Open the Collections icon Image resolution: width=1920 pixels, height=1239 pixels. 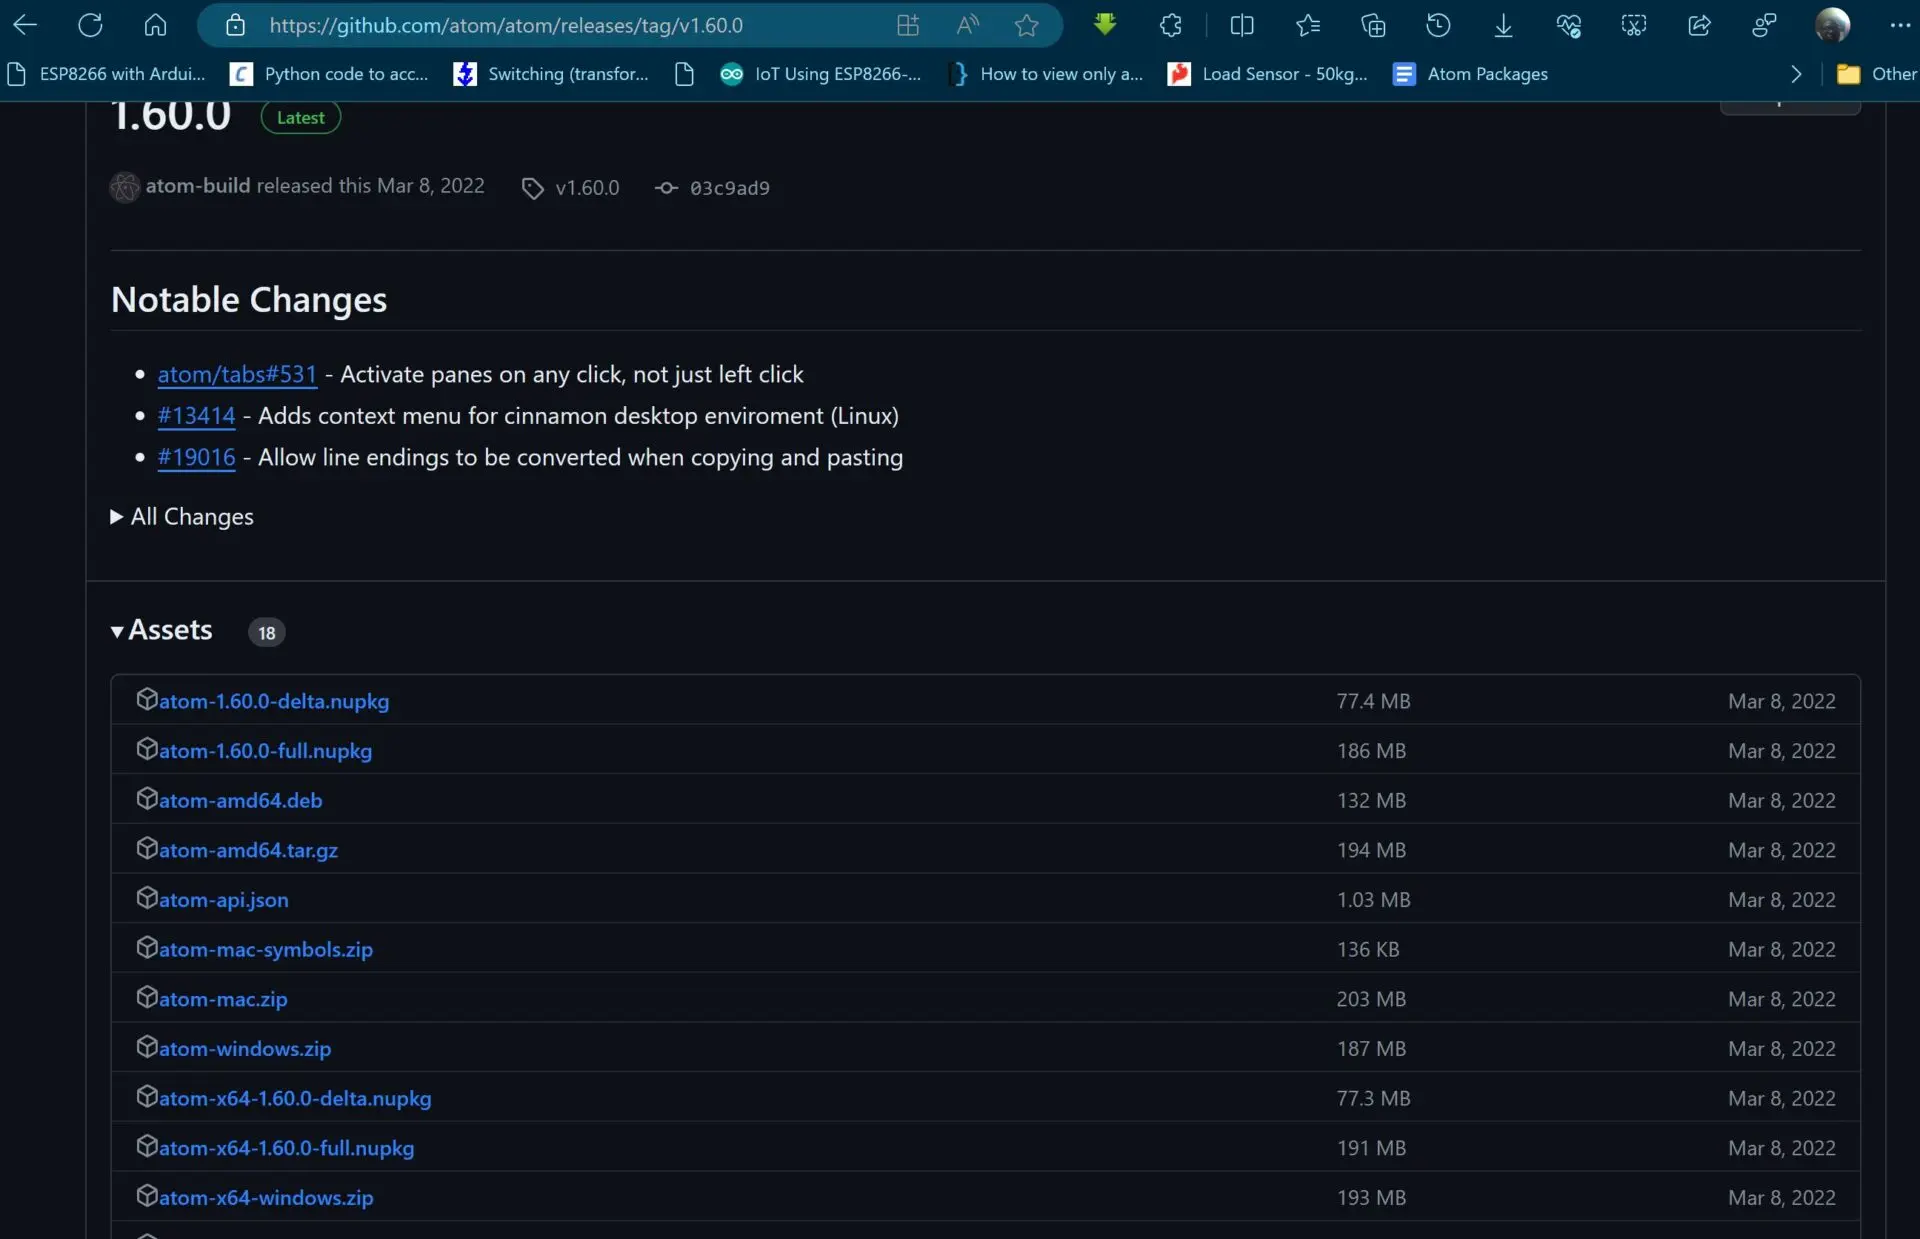pos(1373,25)
